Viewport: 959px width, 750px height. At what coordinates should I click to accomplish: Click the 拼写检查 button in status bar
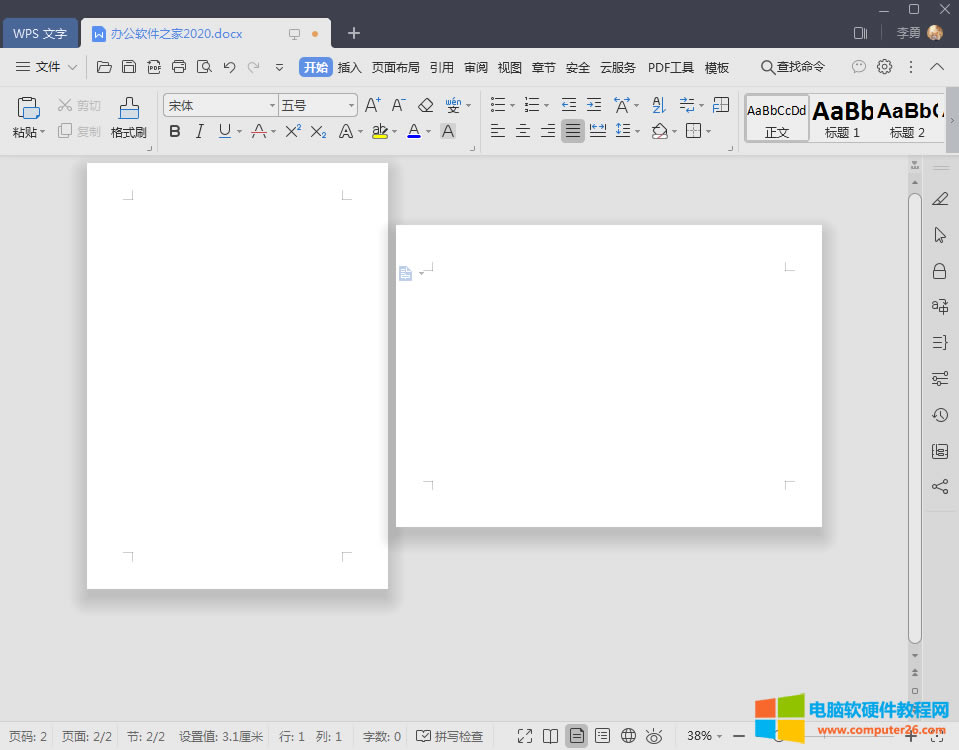(450, 736)
